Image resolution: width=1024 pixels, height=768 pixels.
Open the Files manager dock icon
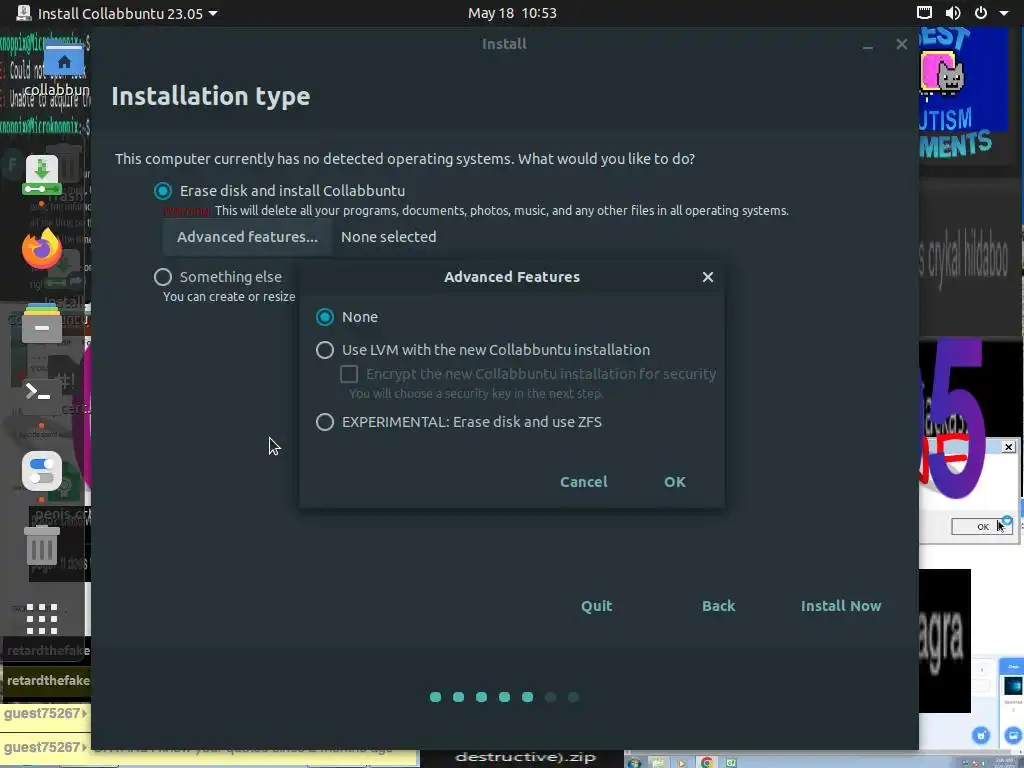[42, 323]
